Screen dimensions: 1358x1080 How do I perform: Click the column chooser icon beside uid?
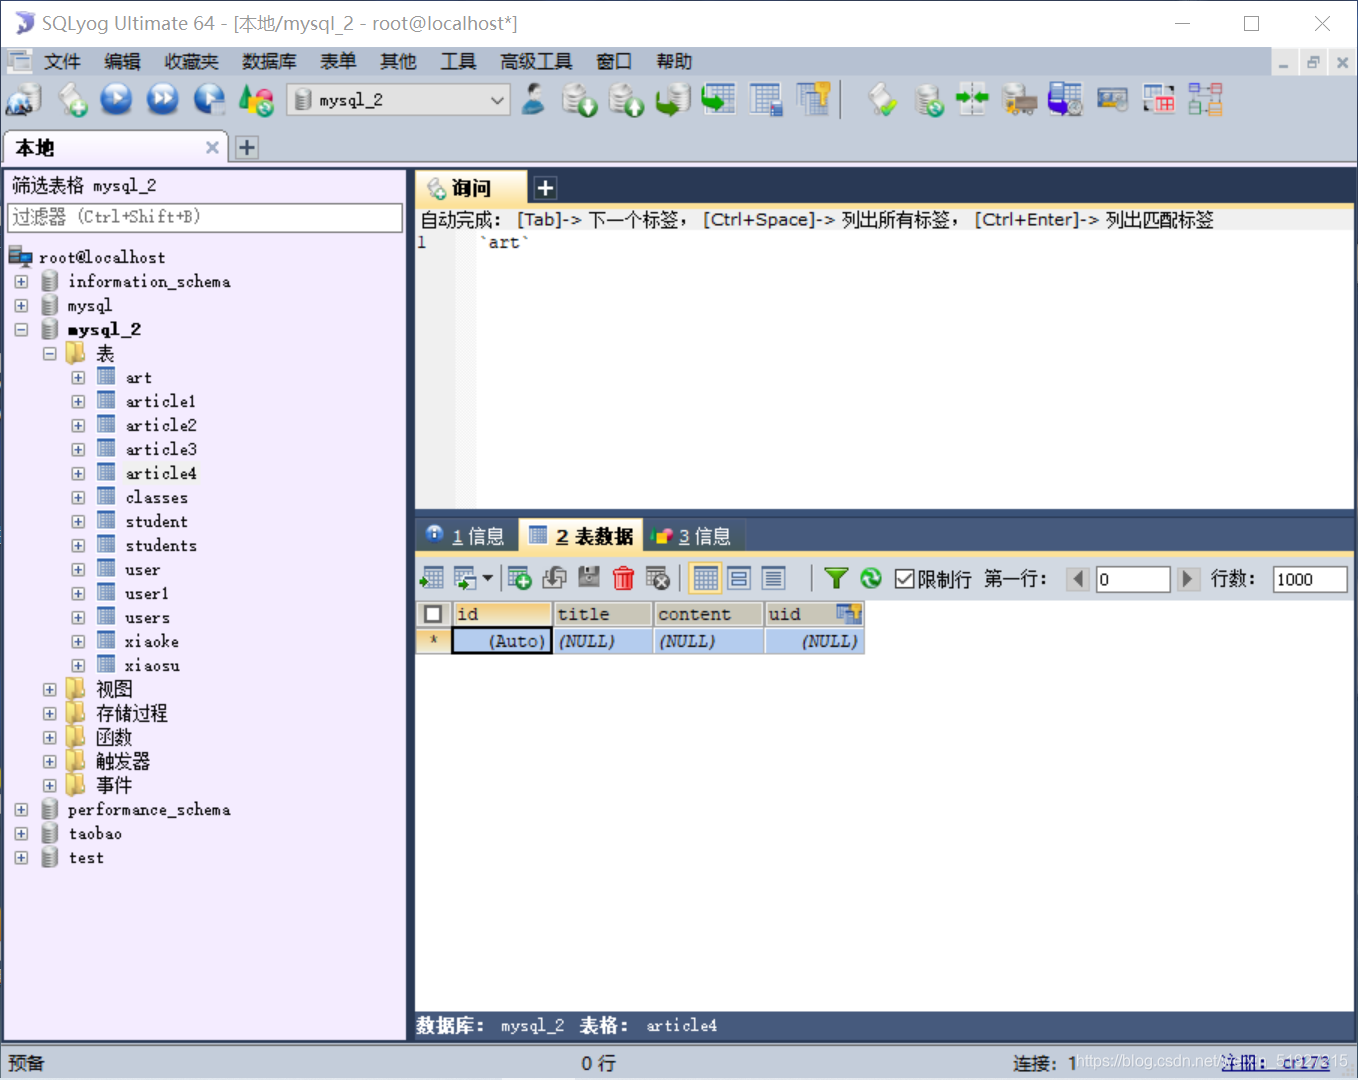pos(848,613)
